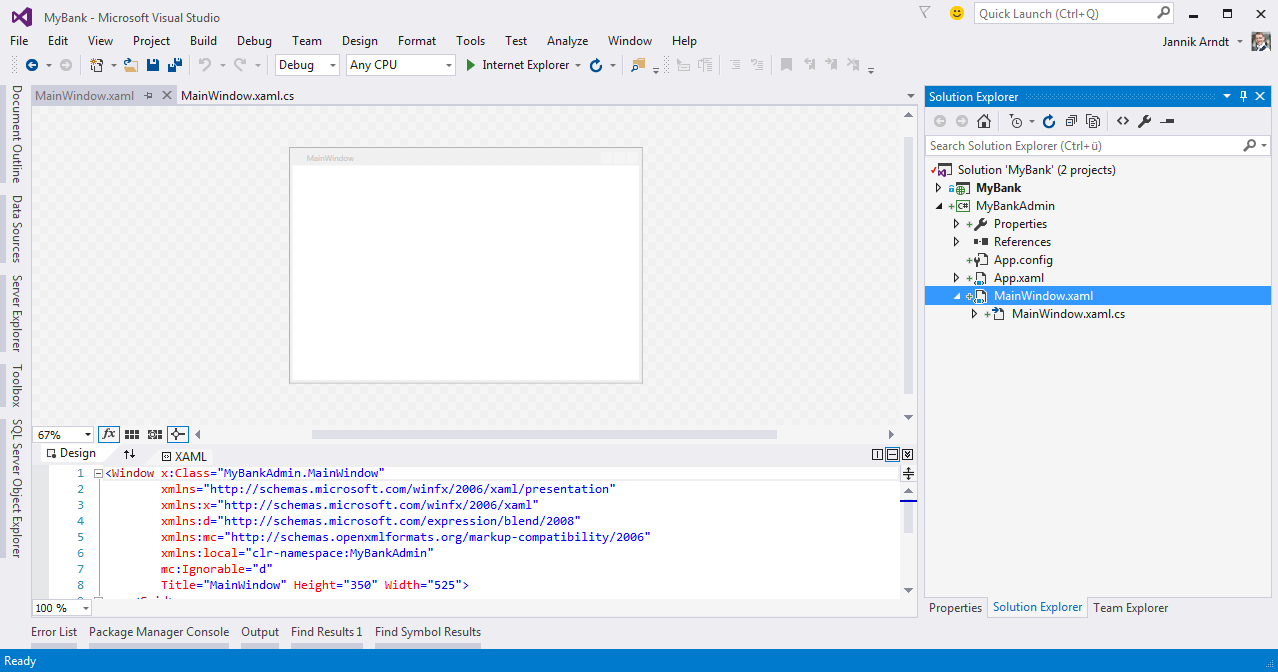Toggle snap to gridlines button

click(155, 434)
